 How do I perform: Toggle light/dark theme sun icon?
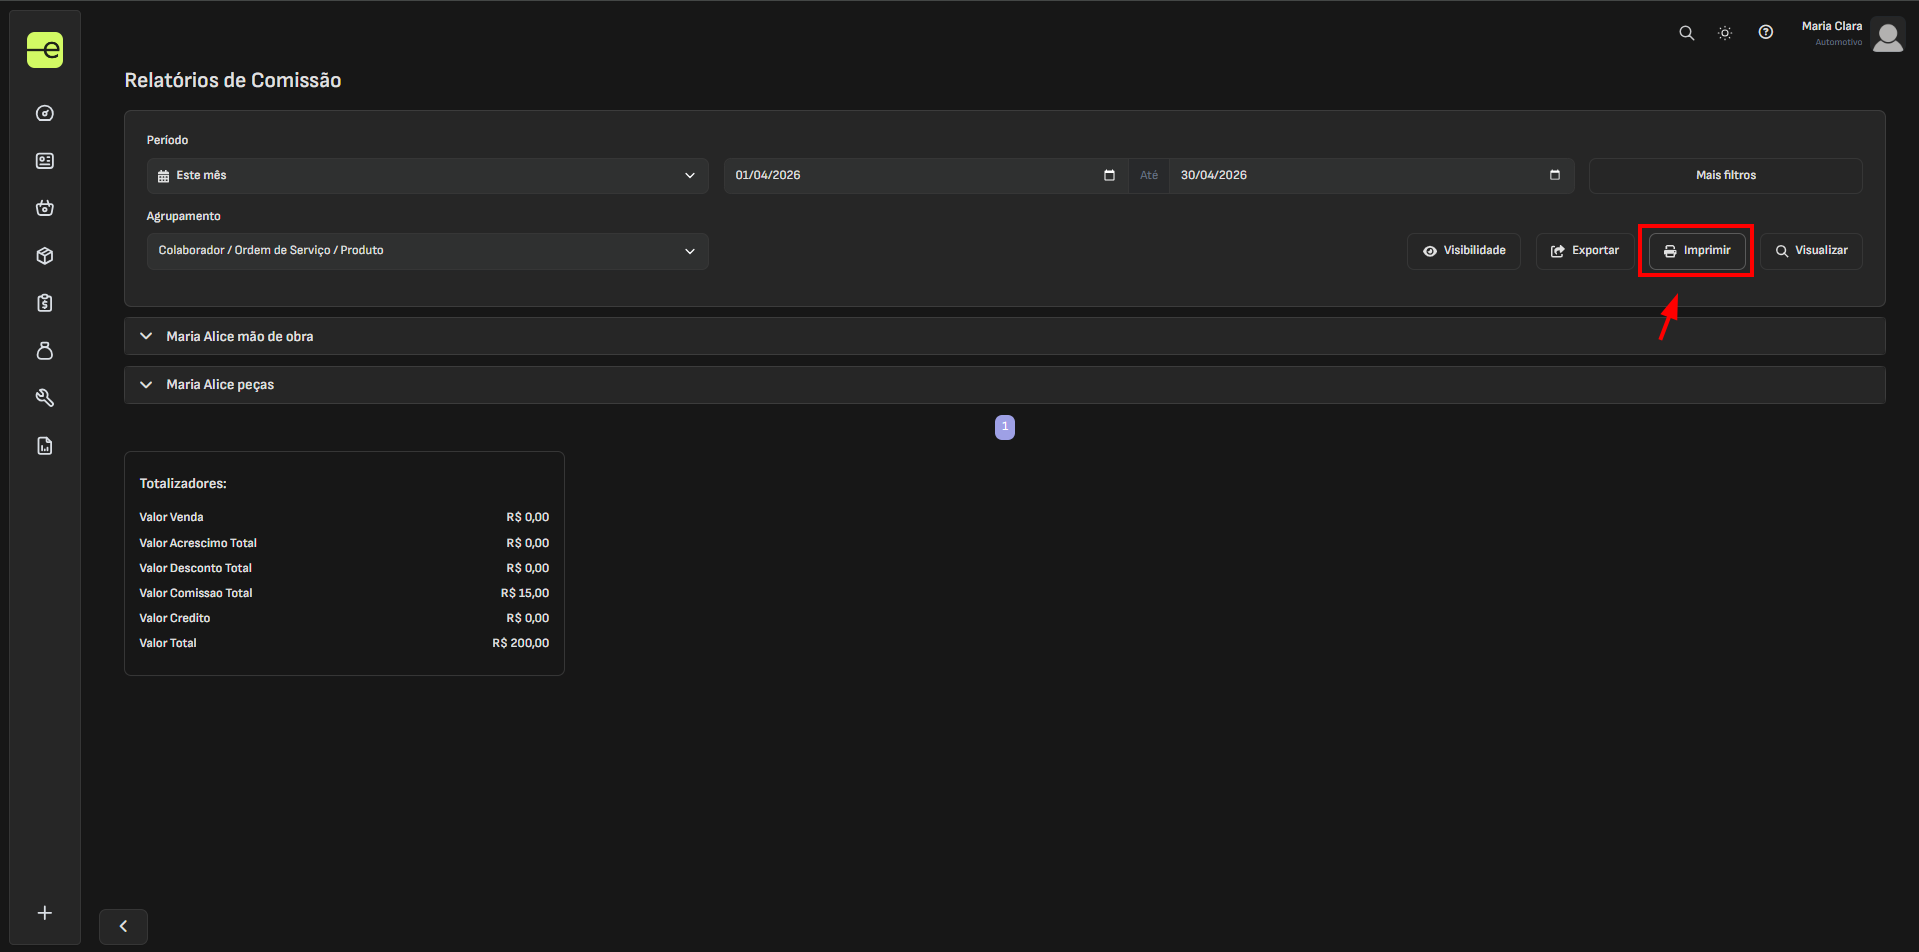pyautogui.click(x=1725, y=33)
